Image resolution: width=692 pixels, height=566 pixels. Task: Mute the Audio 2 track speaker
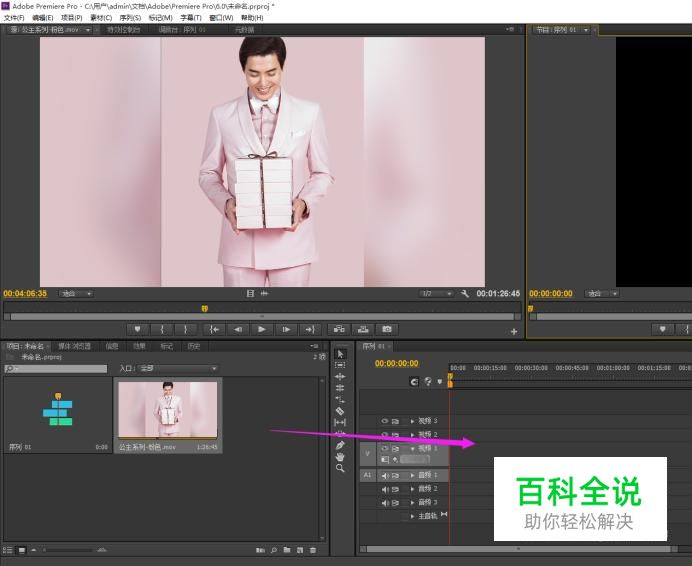pyautogui.click(x=385, y=489)
